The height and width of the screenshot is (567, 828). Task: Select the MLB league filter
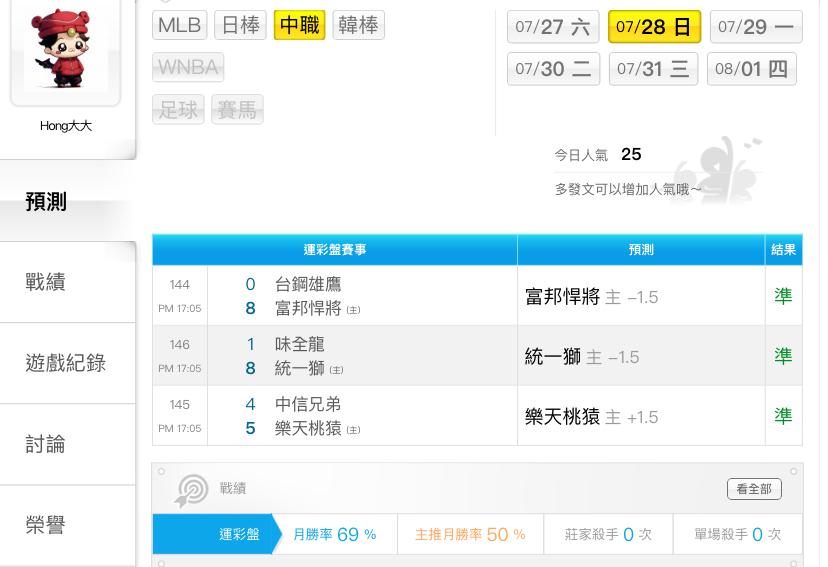tap(180, 25)
